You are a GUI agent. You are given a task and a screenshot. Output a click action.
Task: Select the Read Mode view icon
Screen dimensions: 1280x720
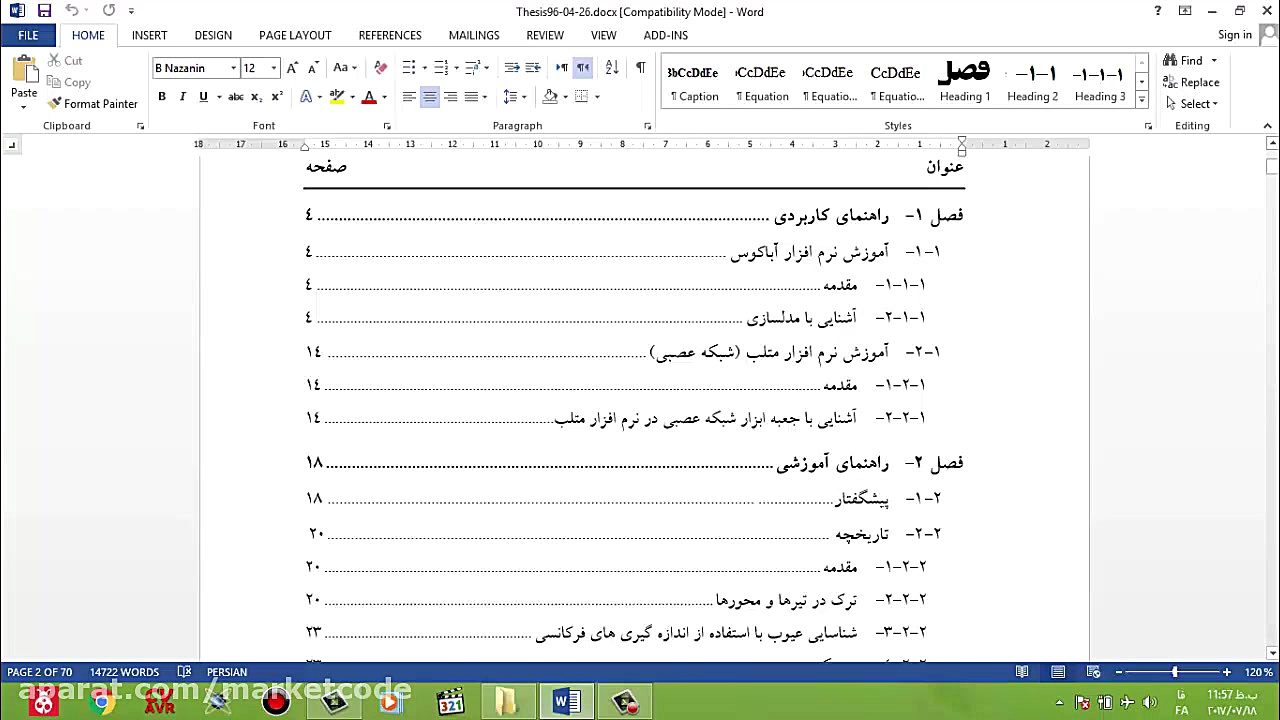1021,672
